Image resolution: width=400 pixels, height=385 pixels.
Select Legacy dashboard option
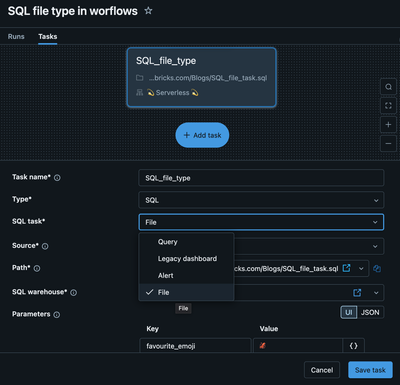point(186,259)
